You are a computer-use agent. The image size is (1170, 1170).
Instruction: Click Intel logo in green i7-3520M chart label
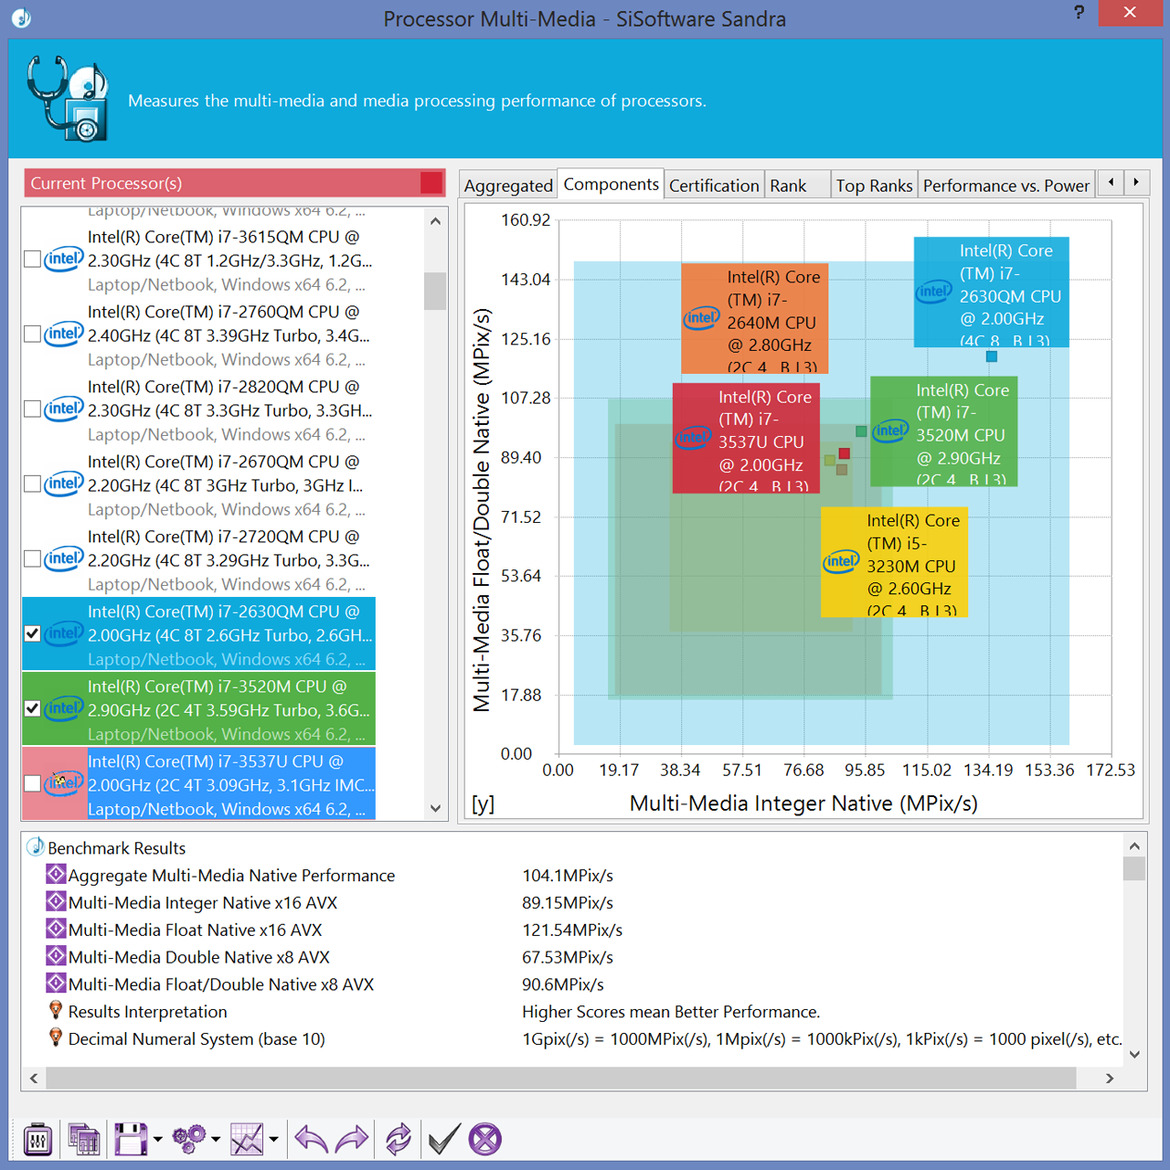point(890,431)
